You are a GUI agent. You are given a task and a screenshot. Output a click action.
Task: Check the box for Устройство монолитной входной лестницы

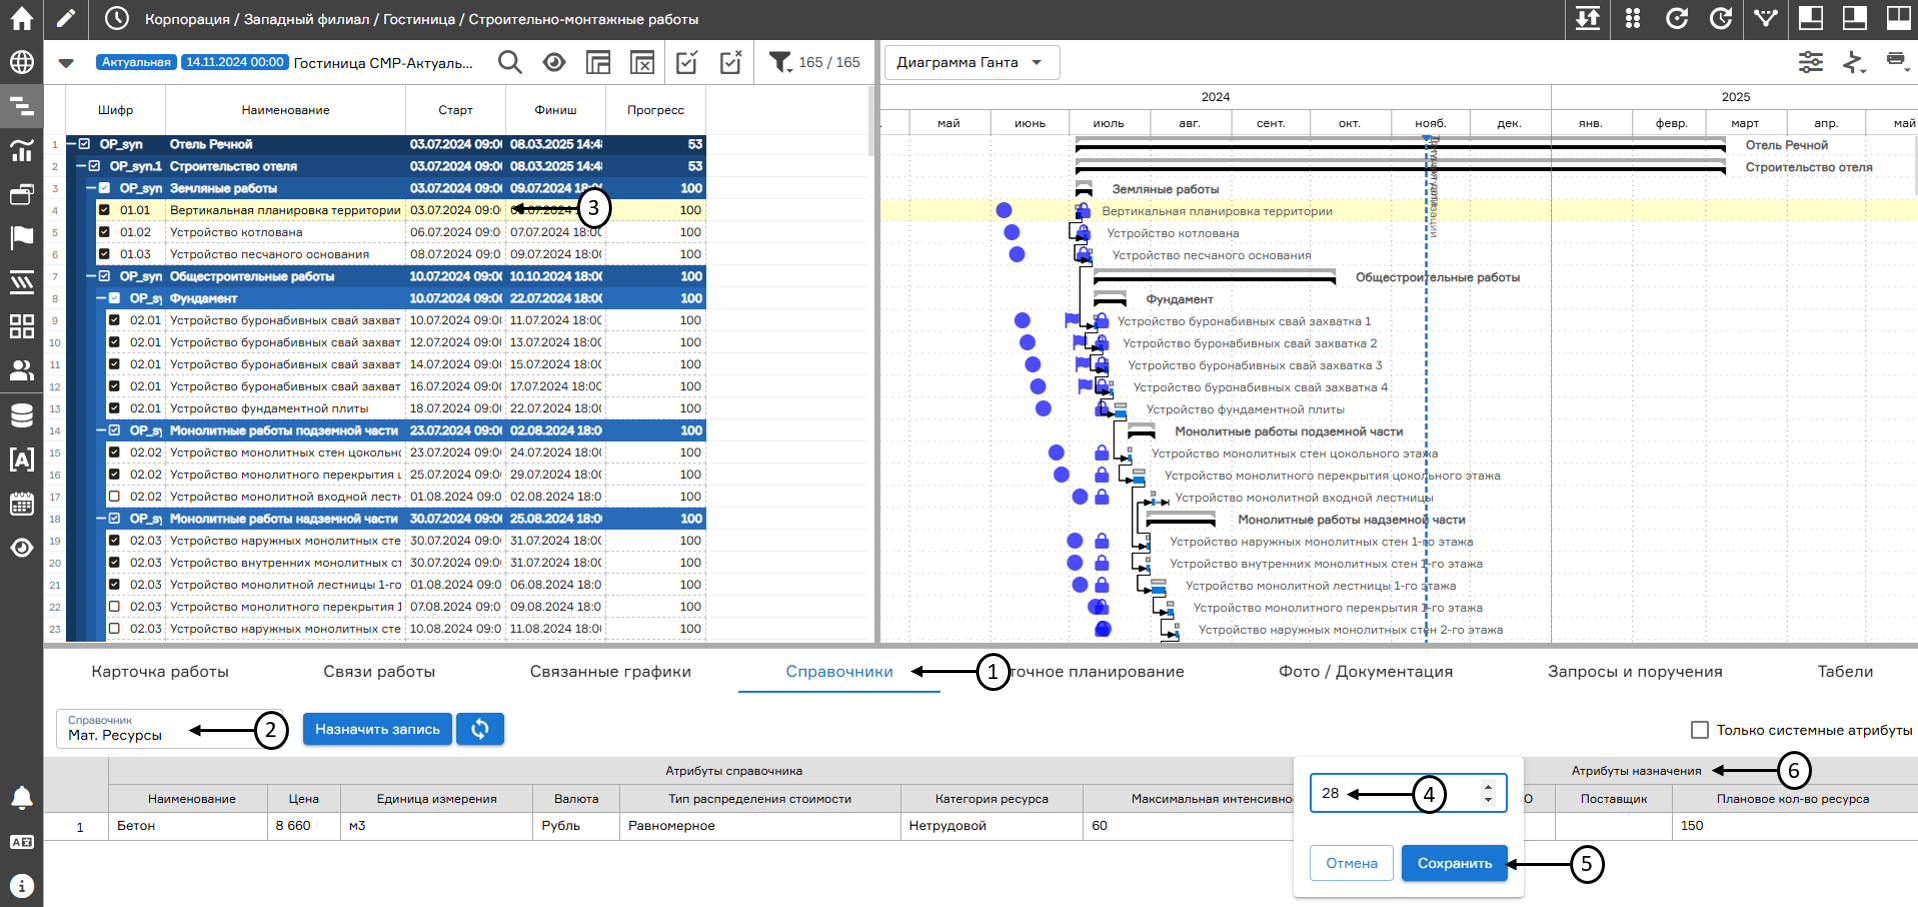[114, 496]
